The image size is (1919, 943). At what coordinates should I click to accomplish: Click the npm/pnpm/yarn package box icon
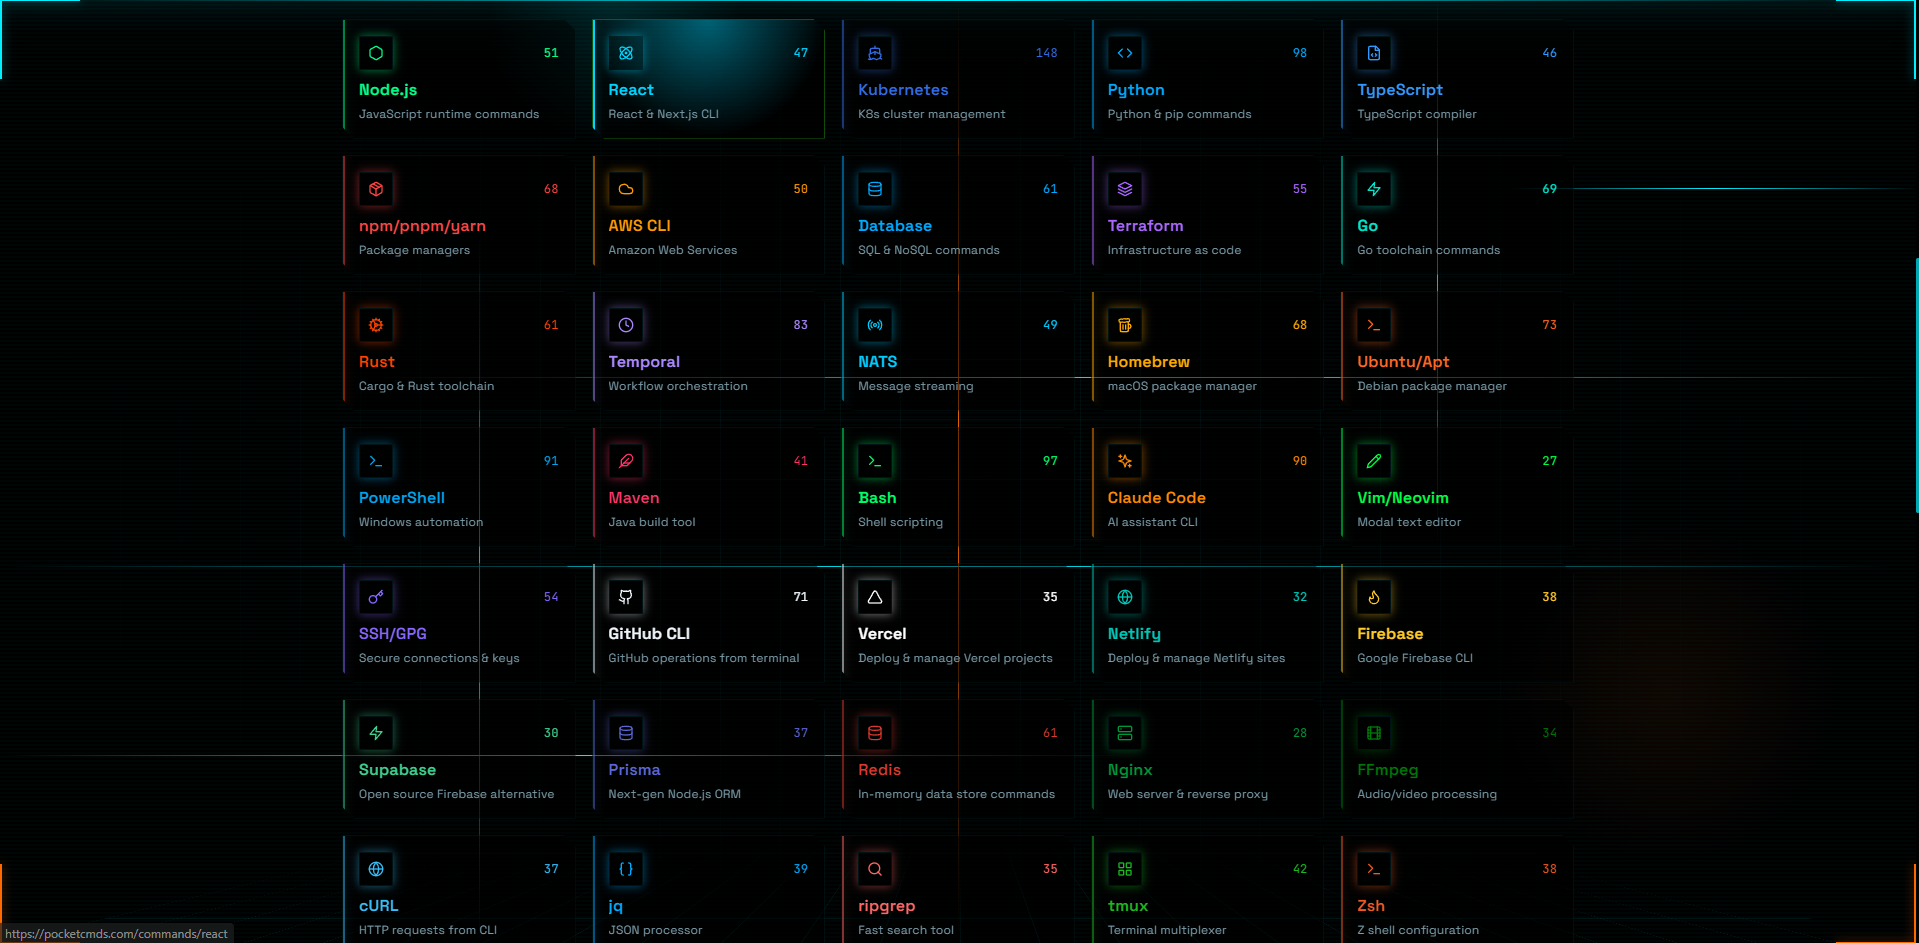coord(376,189)
